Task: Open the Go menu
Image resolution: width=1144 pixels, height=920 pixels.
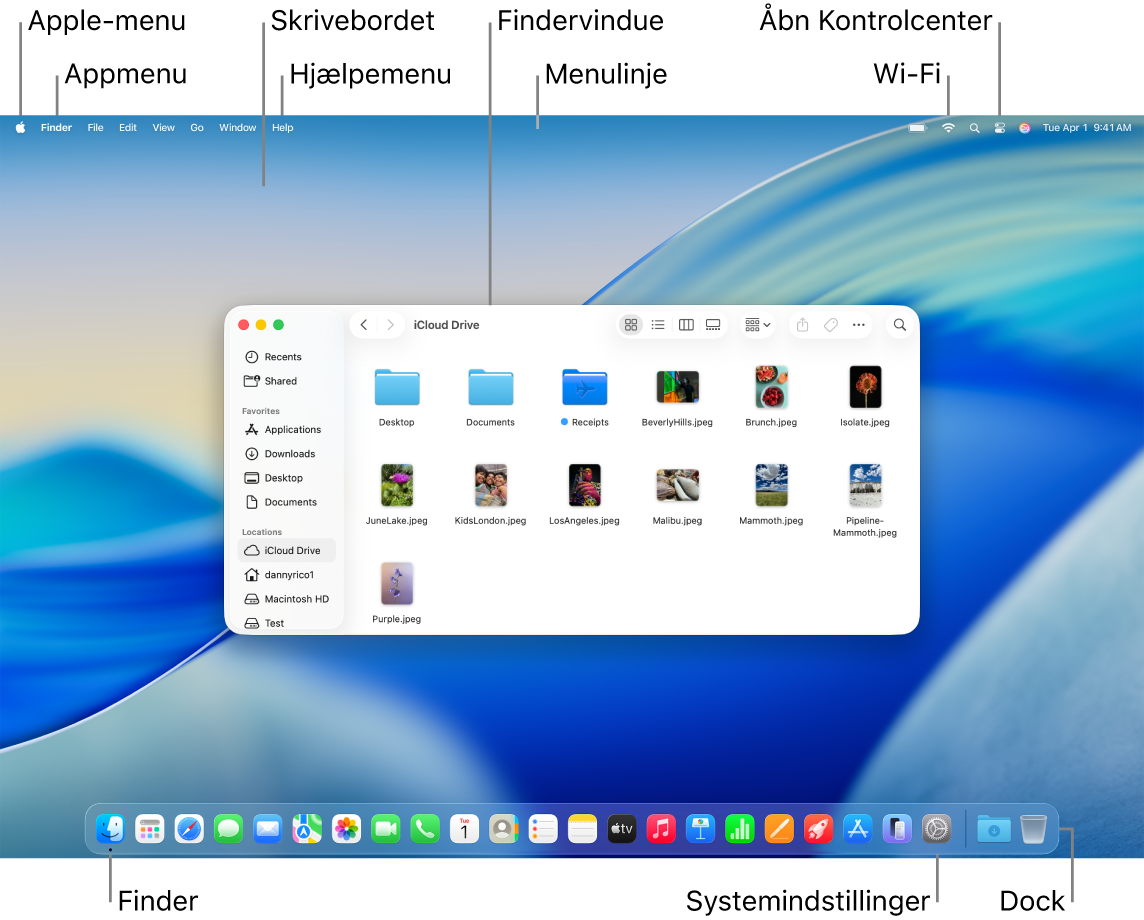Action: 196,127
